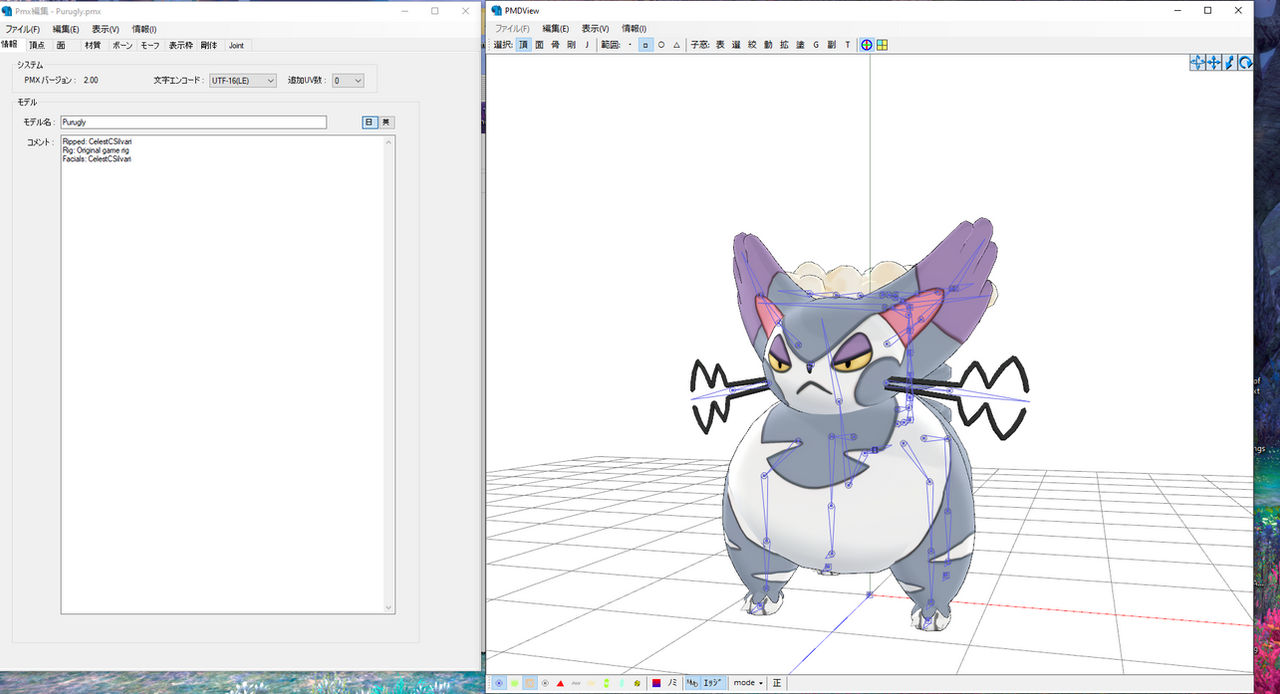Click the first camera move arrows icon
Viewport: 1280px width, 694px height.
coord(1197,62)
